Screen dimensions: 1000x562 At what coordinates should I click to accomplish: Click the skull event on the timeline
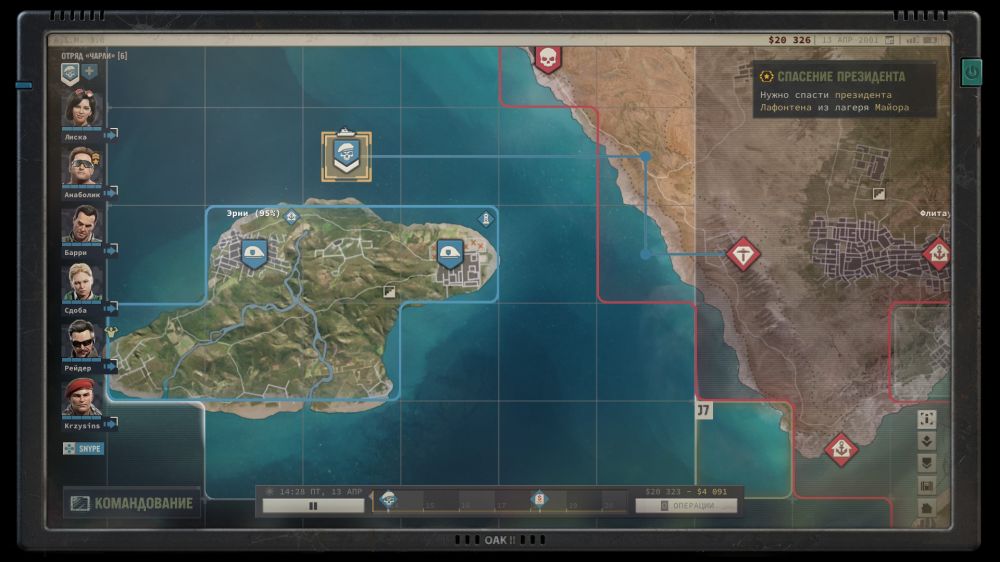(388, 499)
